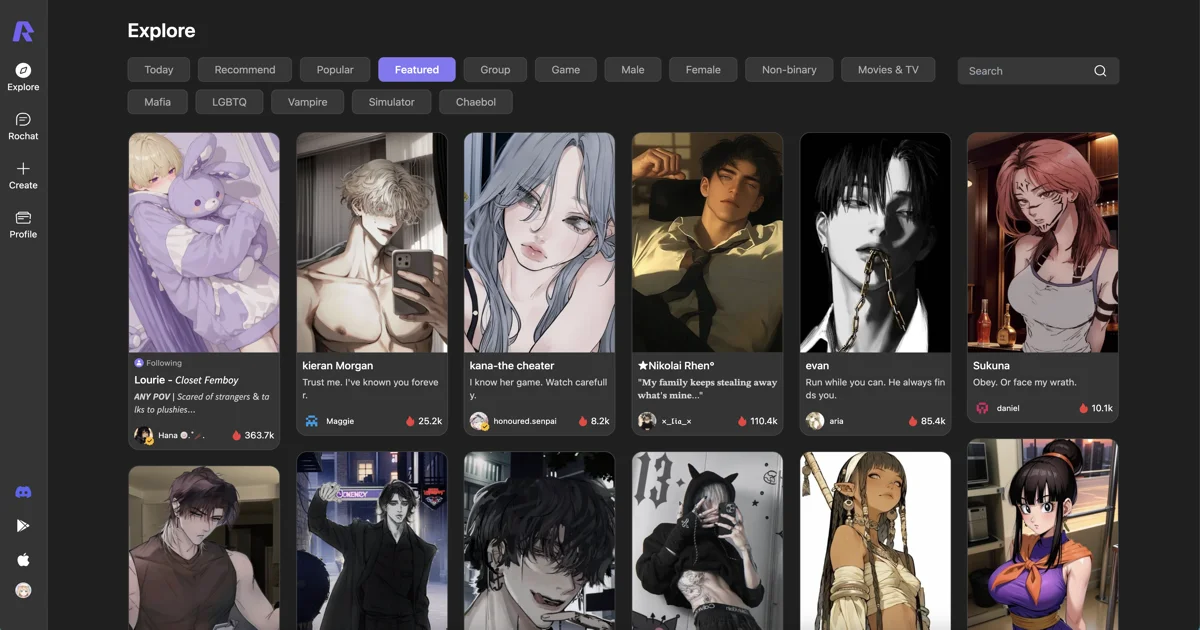Open Rochat chat messages icon

pyautogui.click(x=23, y=120)
